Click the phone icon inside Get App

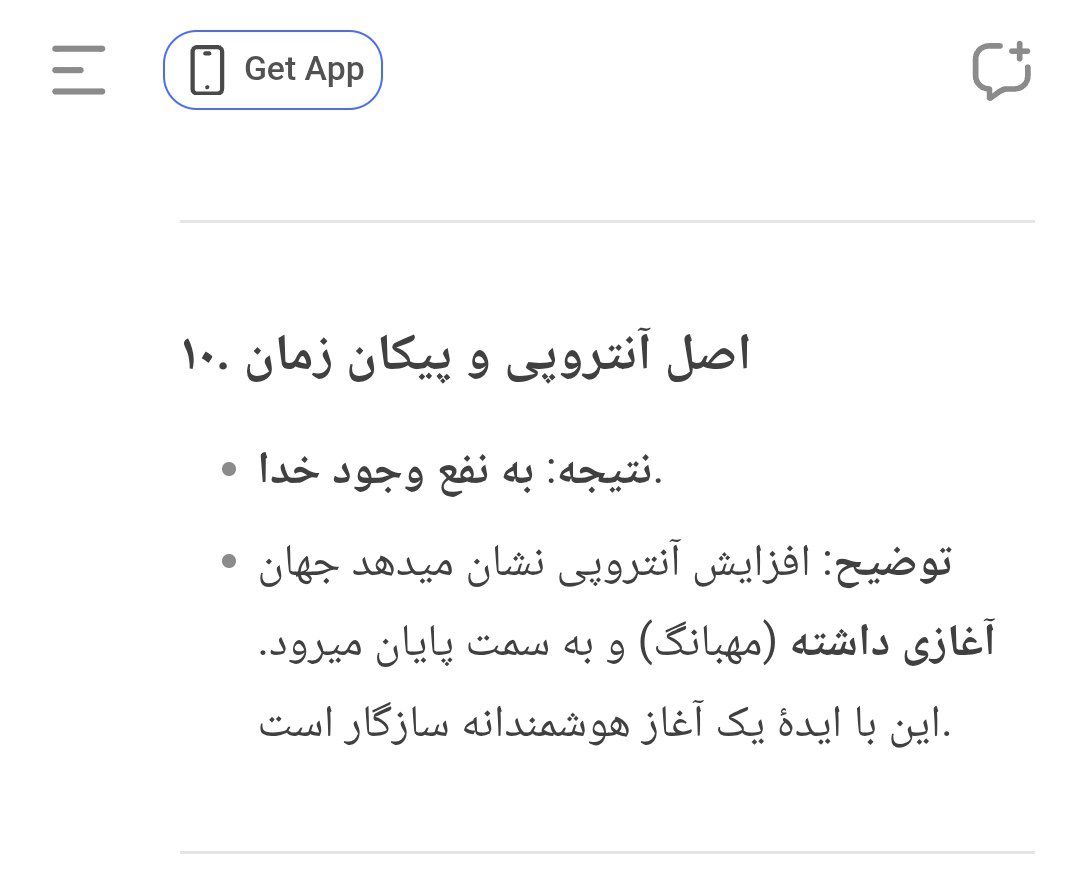(207, 70)
